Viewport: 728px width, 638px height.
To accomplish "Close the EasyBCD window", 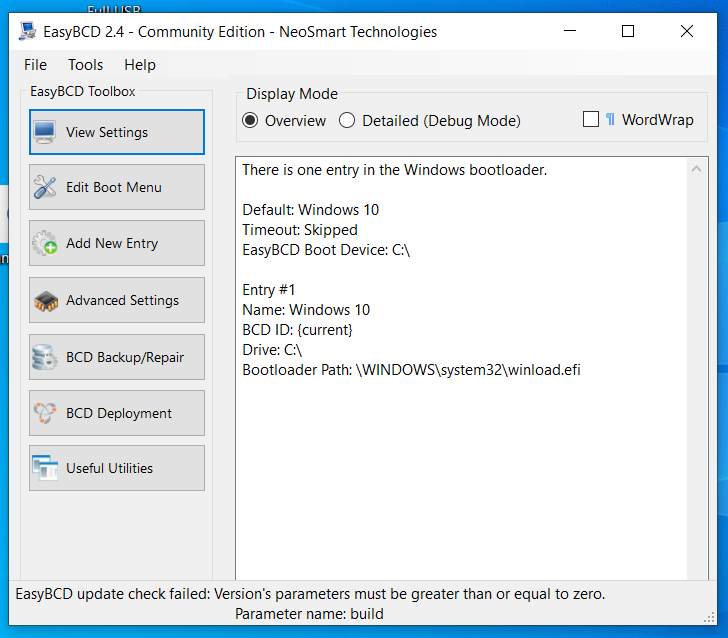I will 687,31.
